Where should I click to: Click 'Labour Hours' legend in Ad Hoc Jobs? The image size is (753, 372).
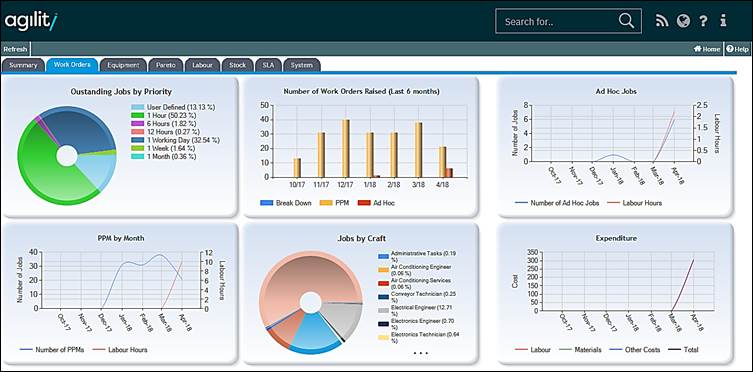tap(642, 203)
